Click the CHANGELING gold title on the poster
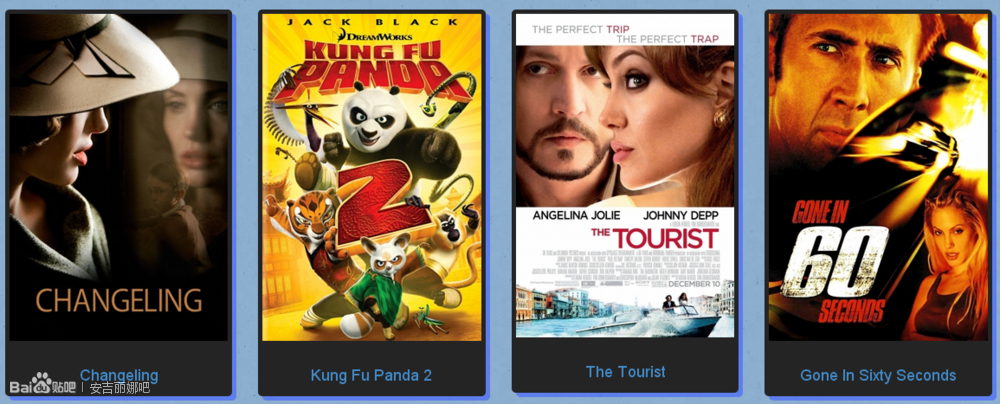Screen dimensions: 1000x404 click(119, 301)
